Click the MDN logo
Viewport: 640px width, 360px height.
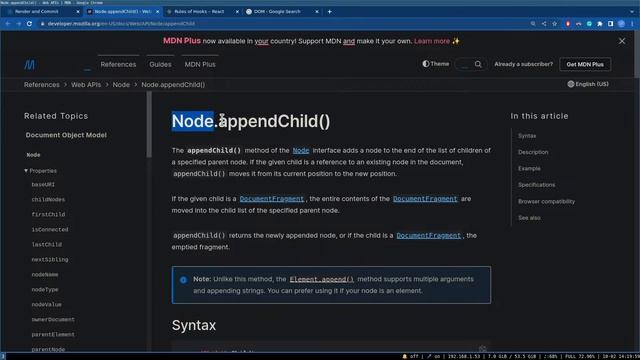[x=29, y=64]
